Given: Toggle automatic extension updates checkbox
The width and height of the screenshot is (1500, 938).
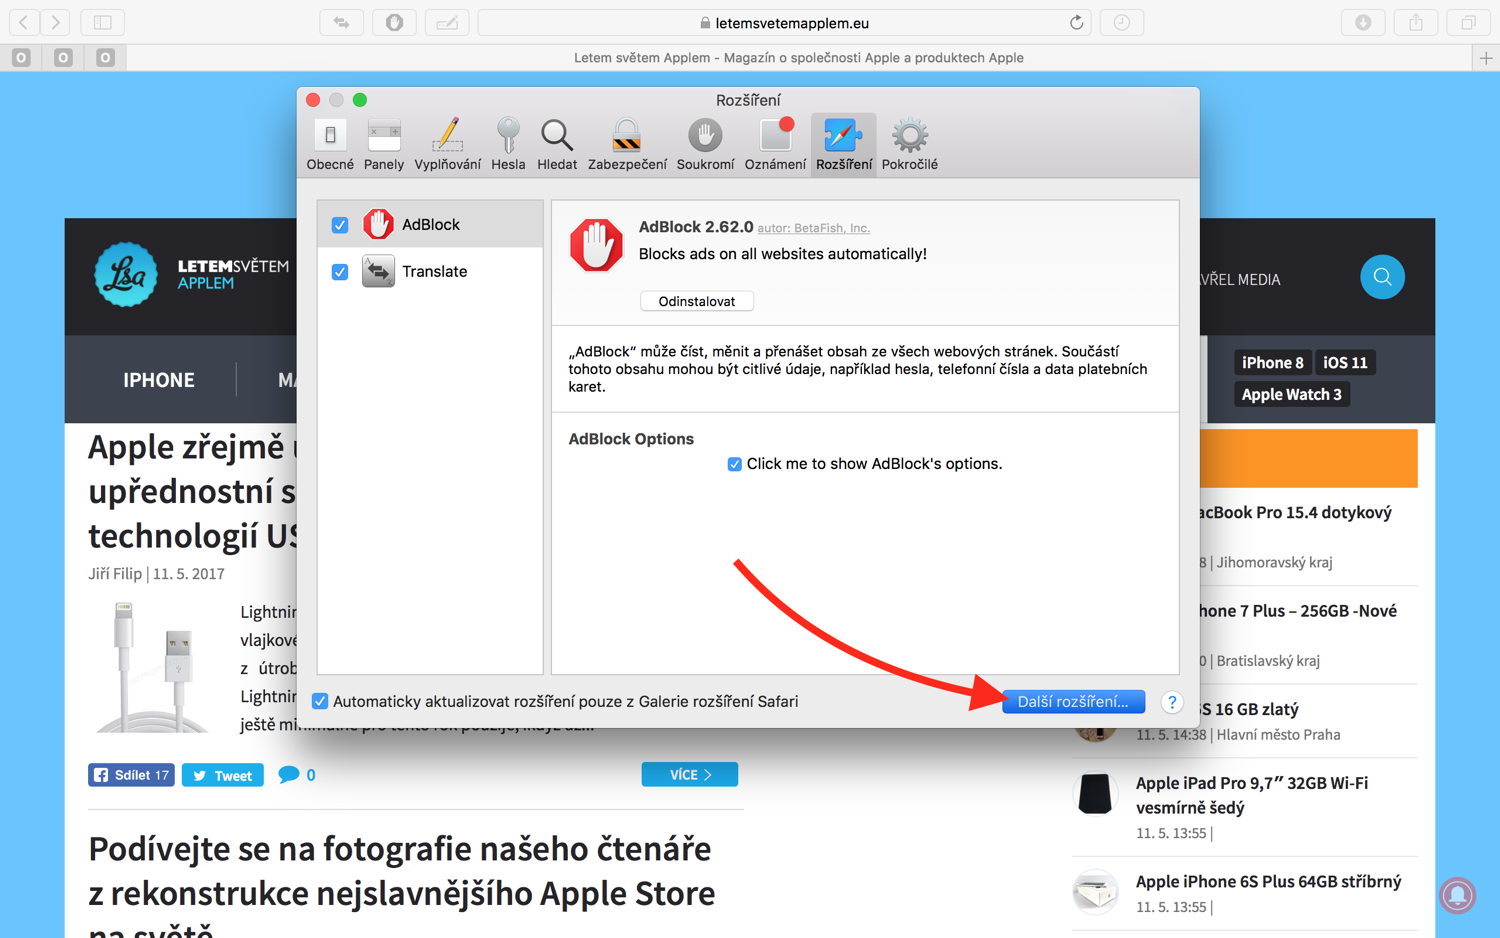Looking at the screenshot, I should [320, 702].
